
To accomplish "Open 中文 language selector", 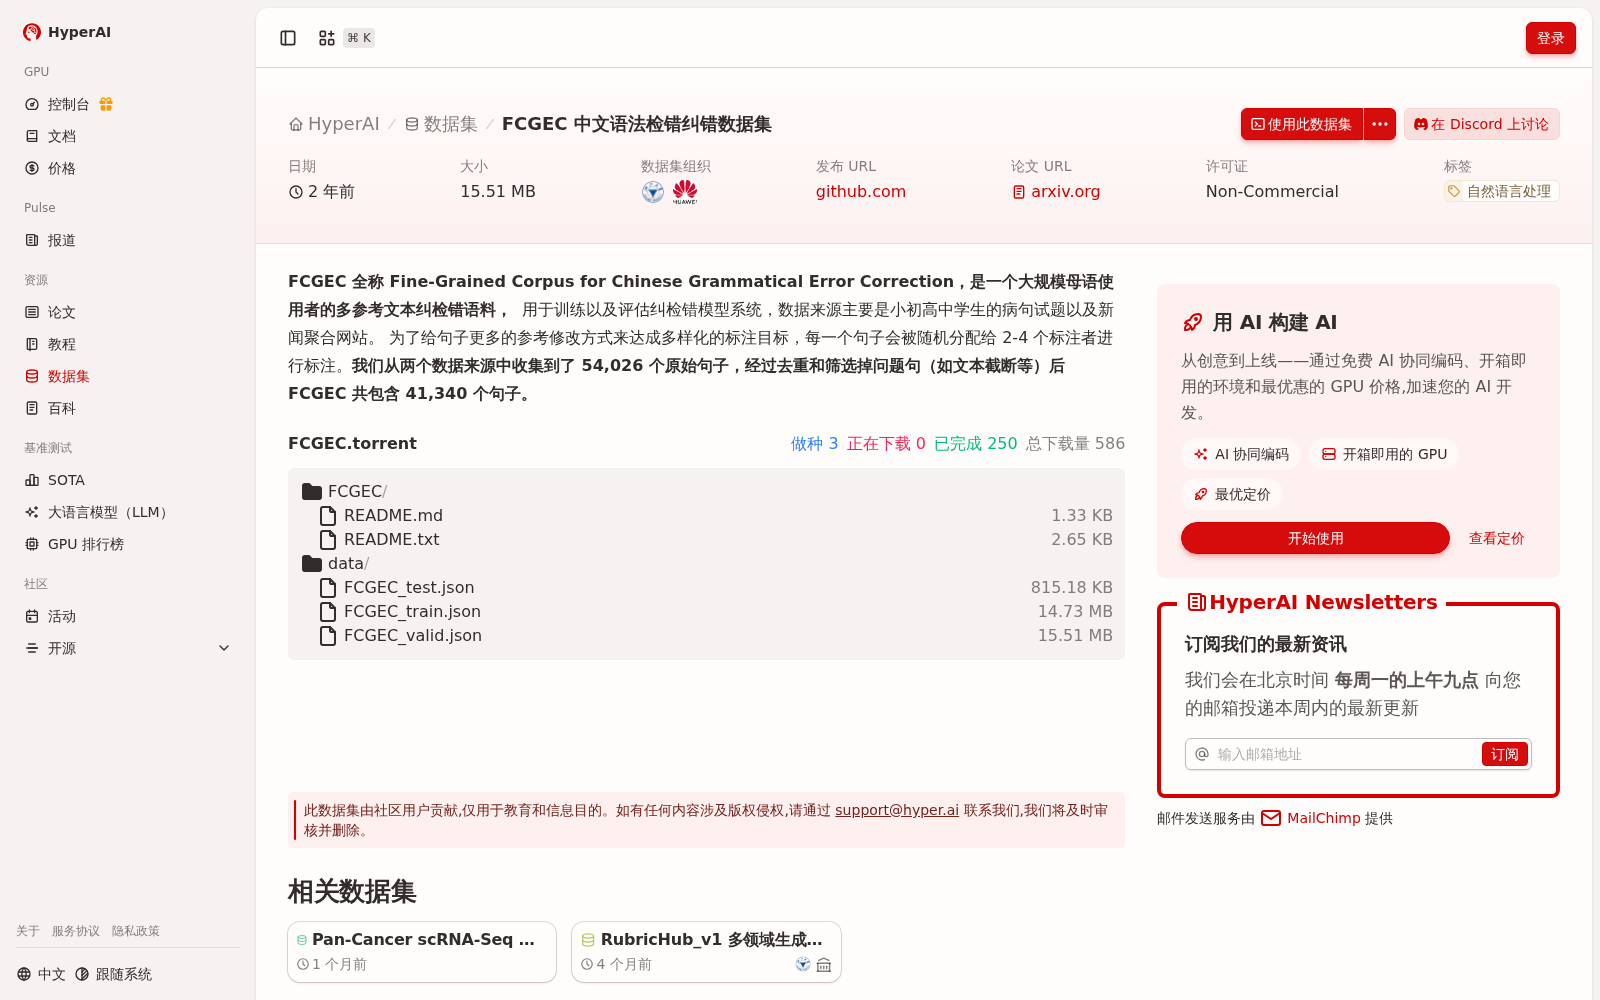I will [41, 974].
